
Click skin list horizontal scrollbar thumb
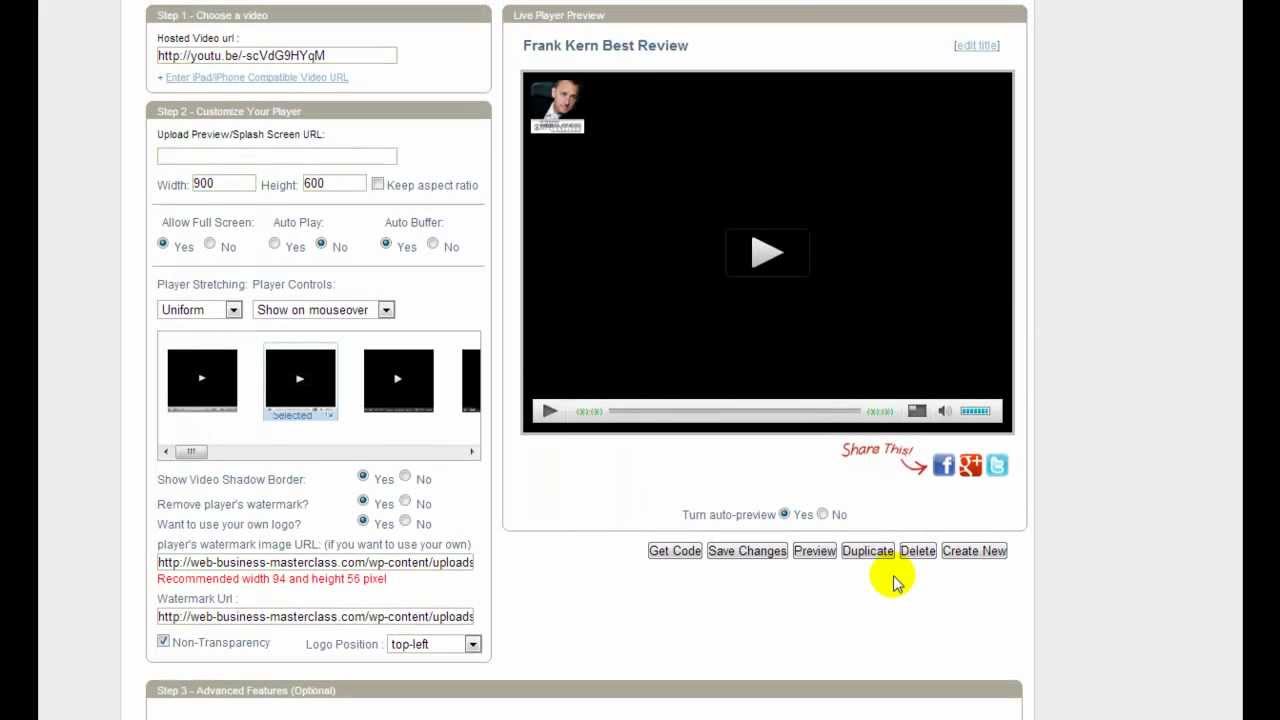pyautogui.click(x=191, y=452)
